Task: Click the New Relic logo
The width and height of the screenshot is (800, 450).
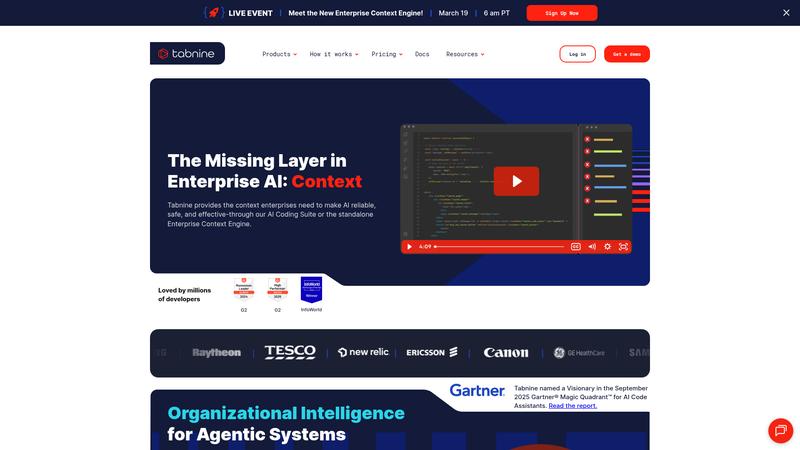Action: click(x=363, y=352)
